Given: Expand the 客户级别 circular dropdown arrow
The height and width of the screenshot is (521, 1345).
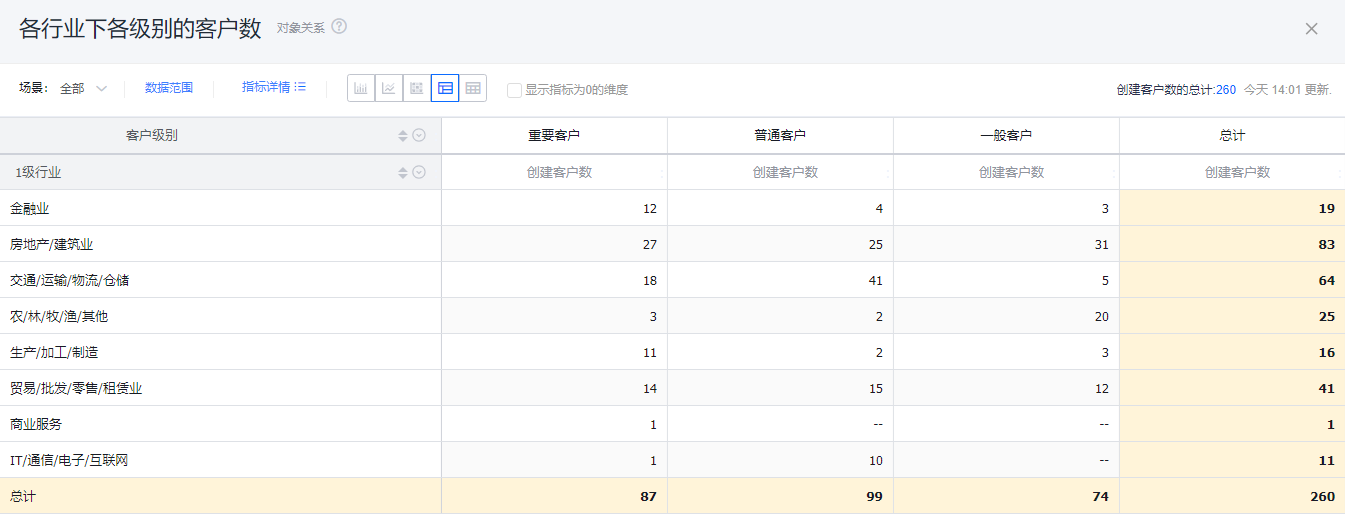Looking at the screenshot, I should click(420, 136).
